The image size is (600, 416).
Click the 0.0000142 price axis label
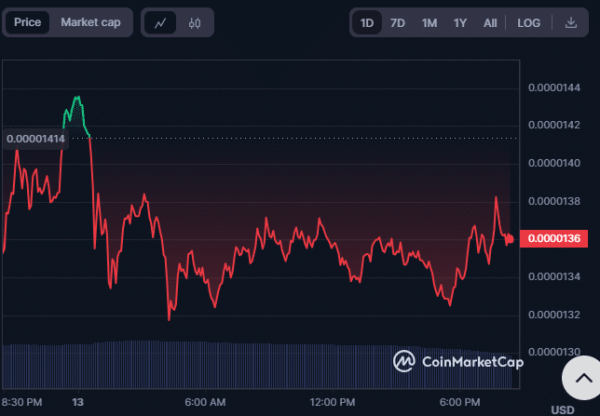(554, 125)
